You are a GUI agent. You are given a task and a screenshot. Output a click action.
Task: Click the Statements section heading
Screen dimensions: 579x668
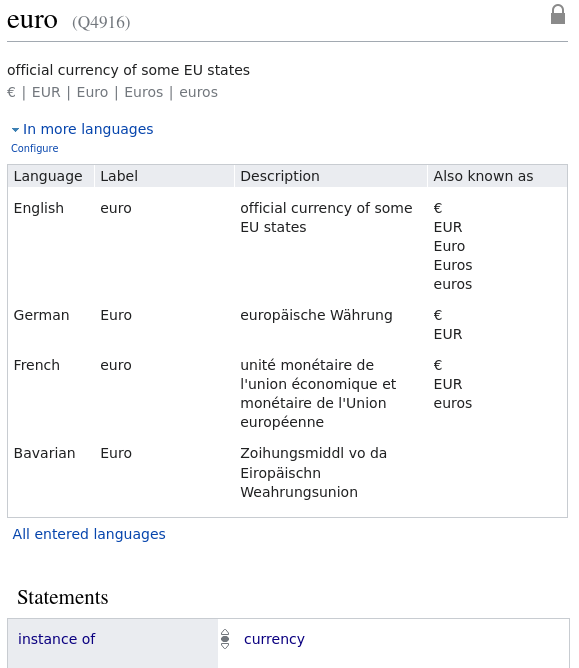pyautogui.click(x=63, y=597)
